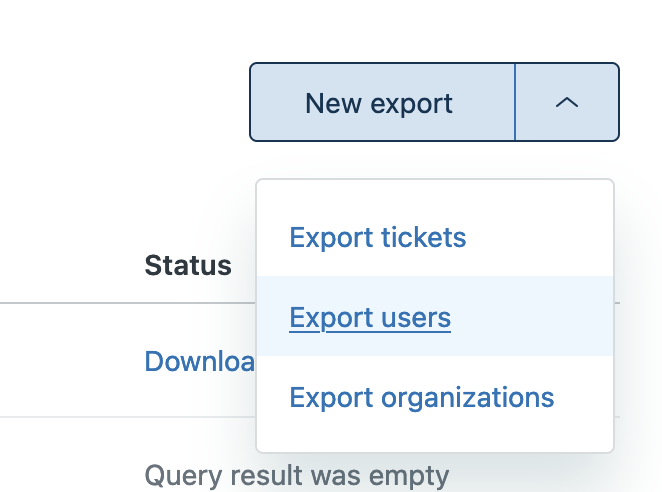
Task: Pick Export organizations in the dropdown
Action: [421, 397]
